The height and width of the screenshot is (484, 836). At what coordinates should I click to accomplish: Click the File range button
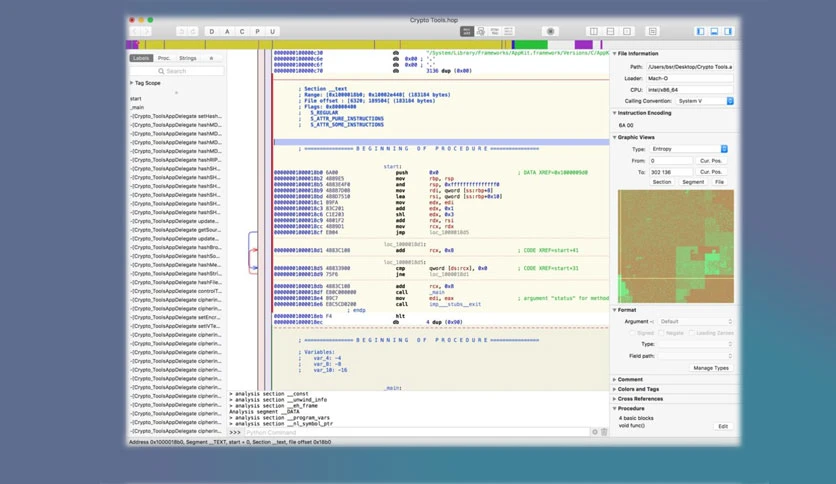[719, 182]
